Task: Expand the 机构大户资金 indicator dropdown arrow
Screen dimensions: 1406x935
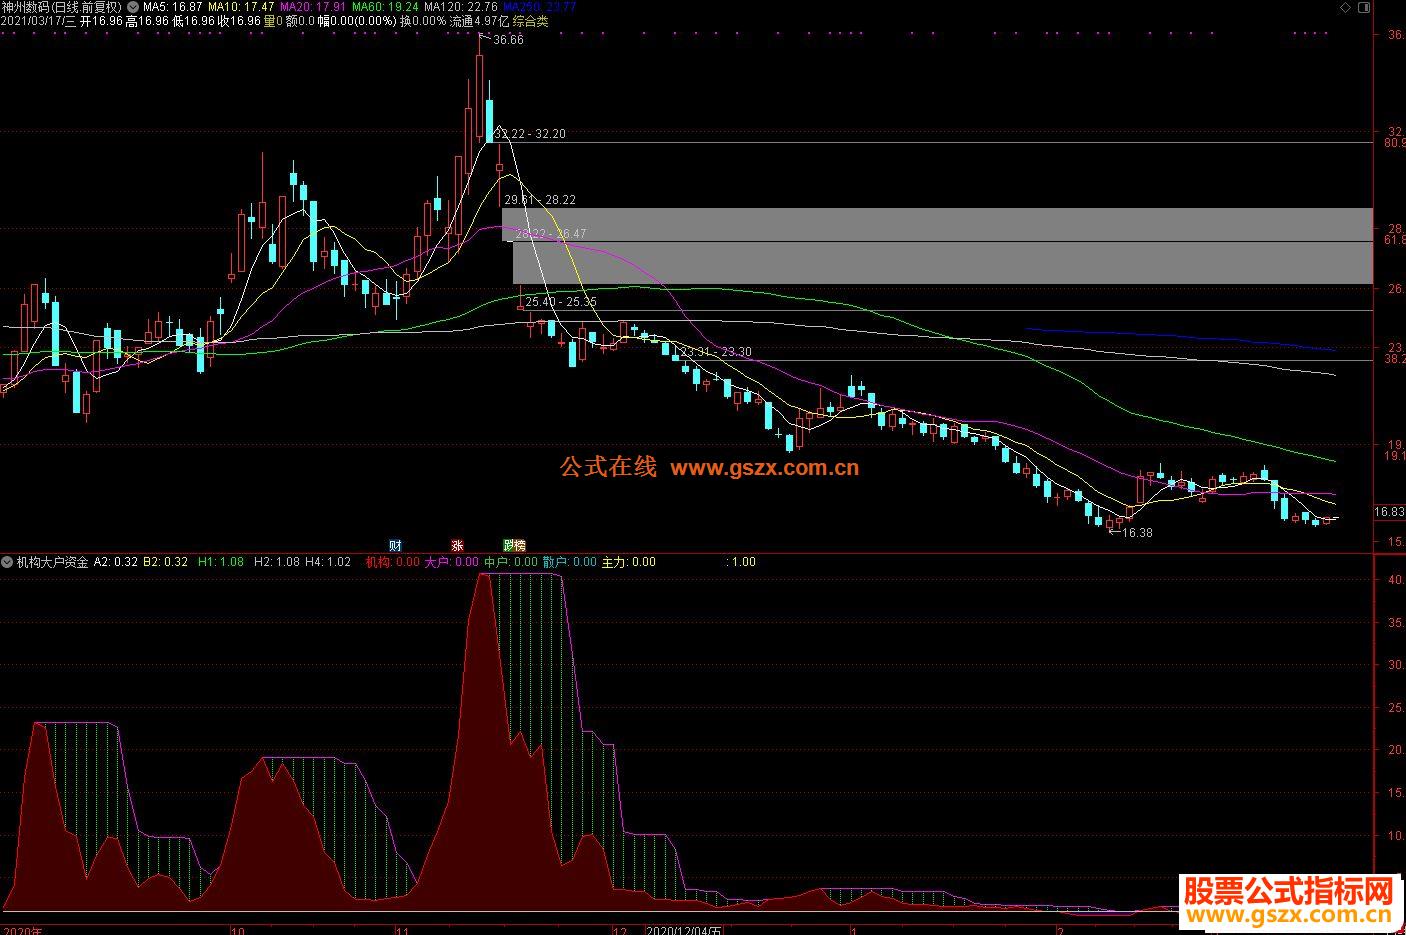Action: (x=7, y=562)
